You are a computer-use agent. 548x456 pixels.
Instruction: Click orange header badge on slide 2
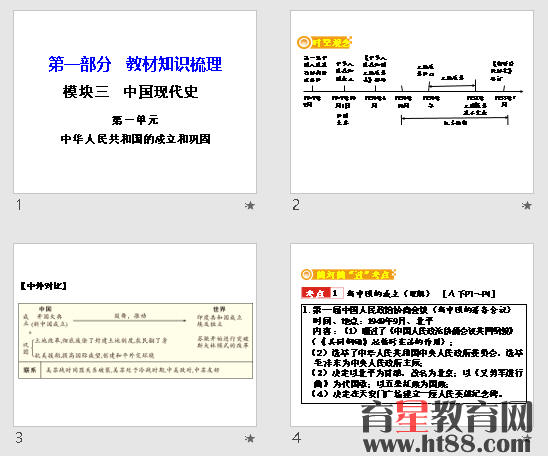pyautogui.click(x=324, y=43)
